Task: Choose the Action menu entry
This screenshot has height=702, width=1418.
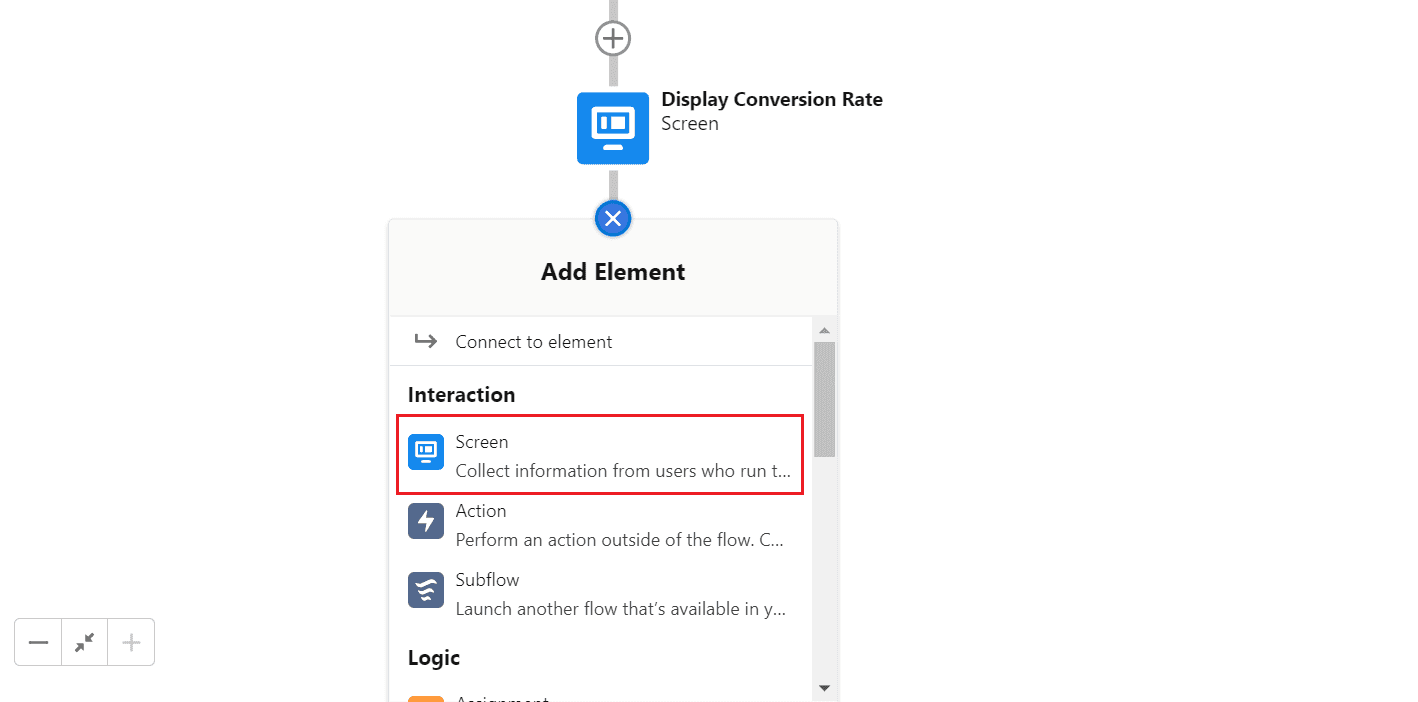Action: [601, 525]
